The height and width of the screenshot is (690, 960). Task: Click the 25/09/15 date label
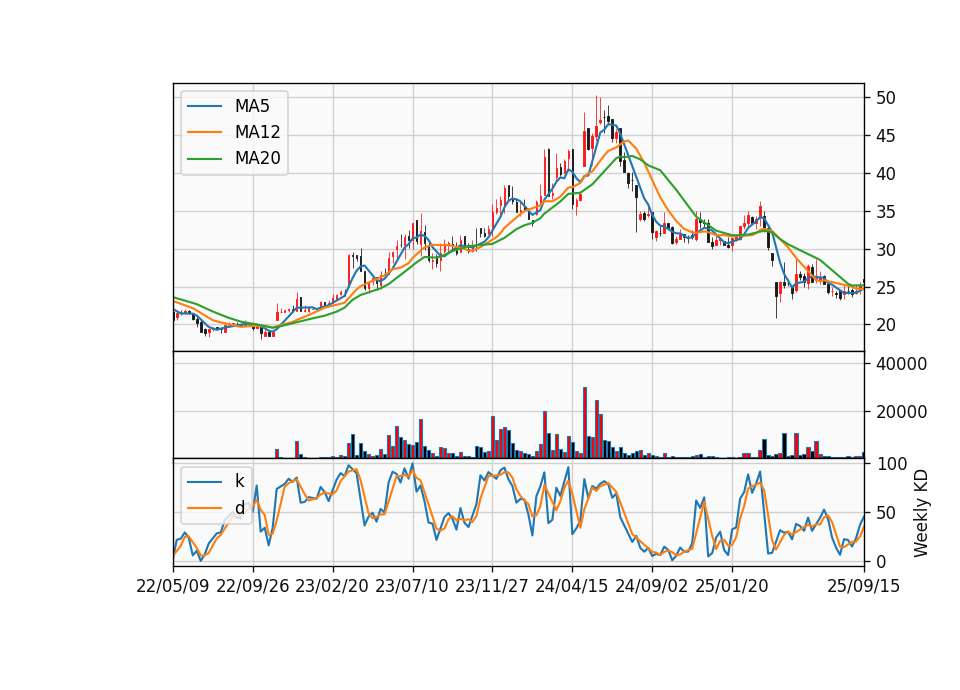coord(864,586)
